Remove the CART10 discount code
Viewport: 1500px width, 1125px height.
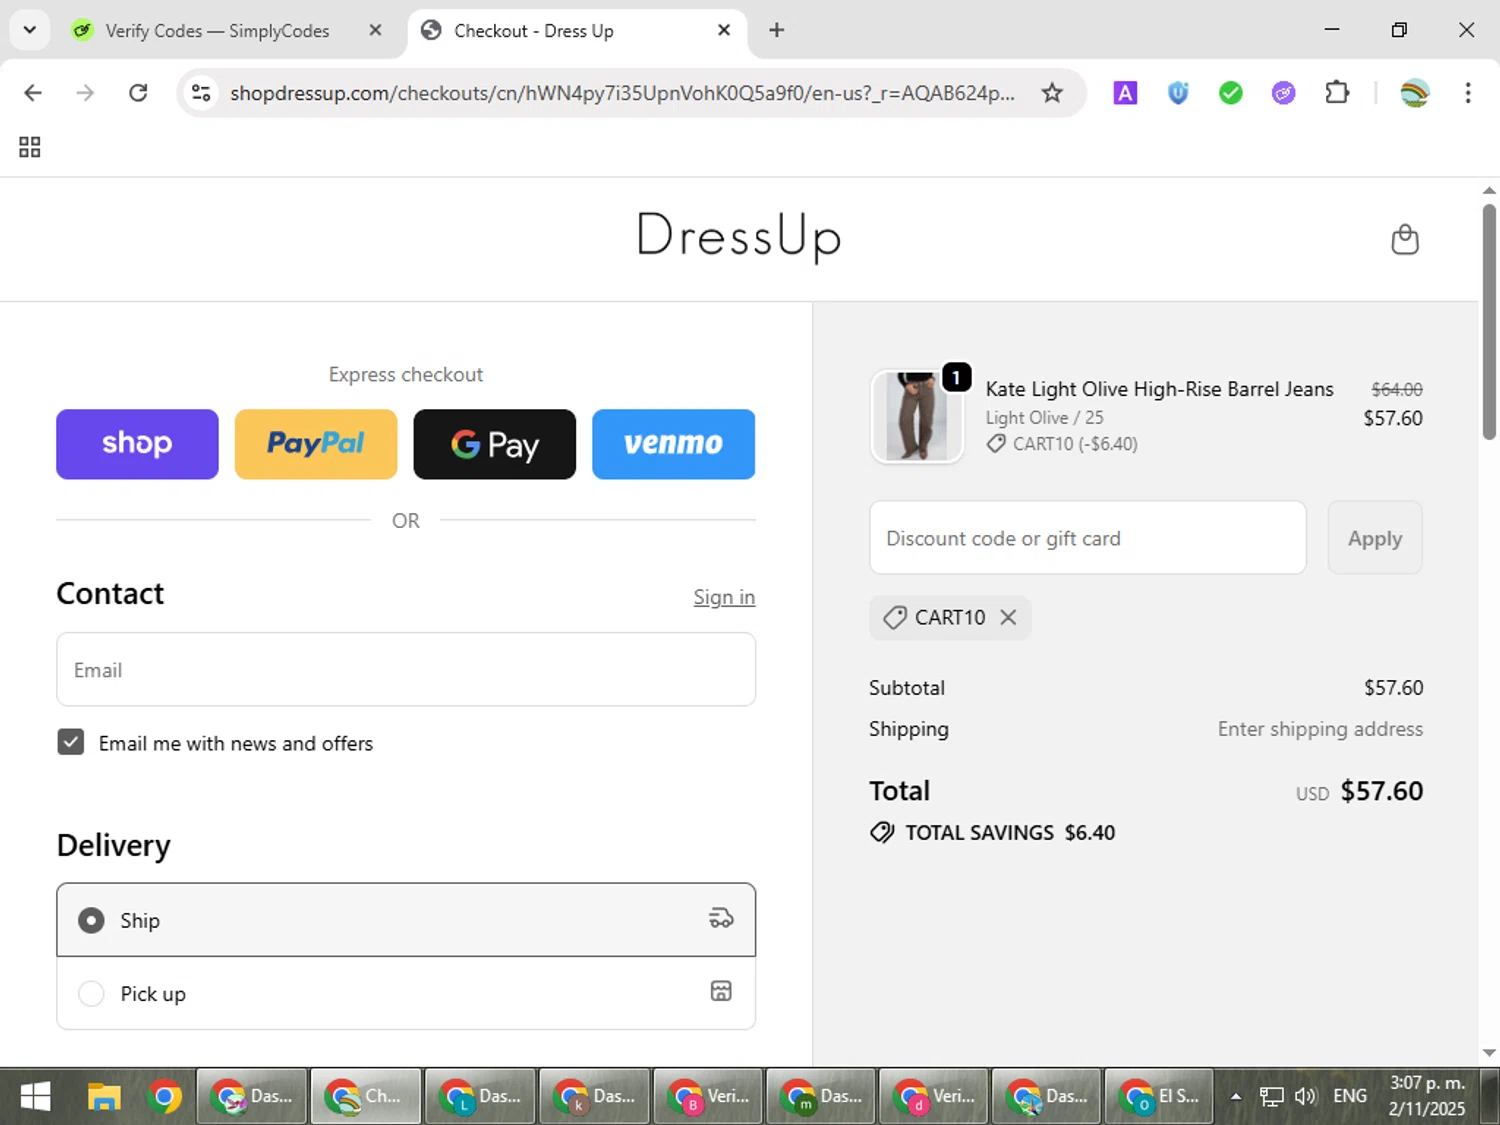(x=1008, y=617)
